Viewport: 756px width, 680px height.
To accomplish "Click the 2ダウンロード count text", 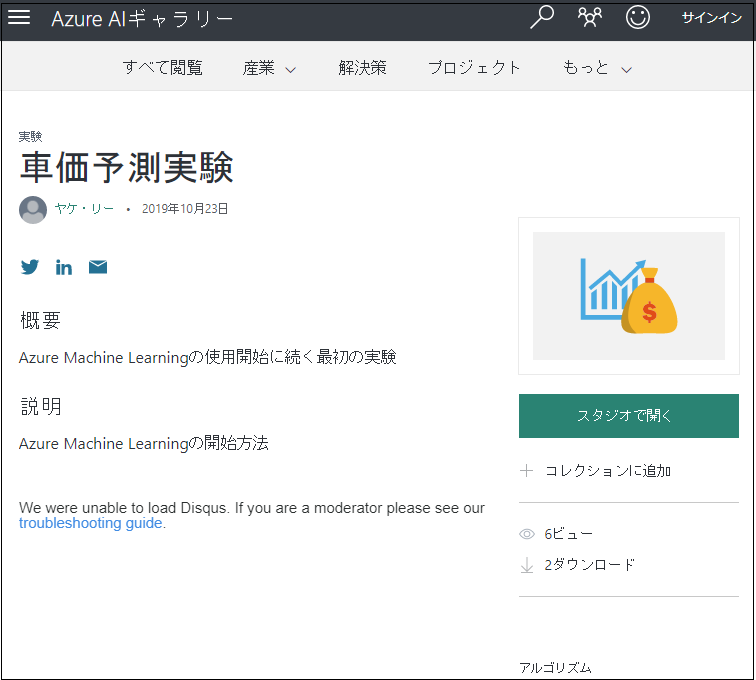I will 590,565.
